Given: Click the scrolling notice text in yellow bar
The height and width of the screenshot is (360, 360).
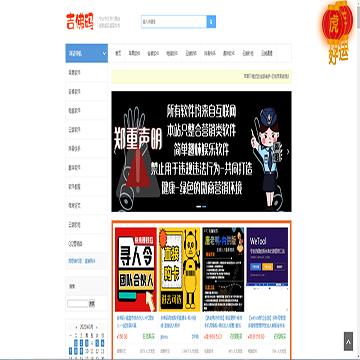Looking at the screenshot, I should (x=267, y=77).
